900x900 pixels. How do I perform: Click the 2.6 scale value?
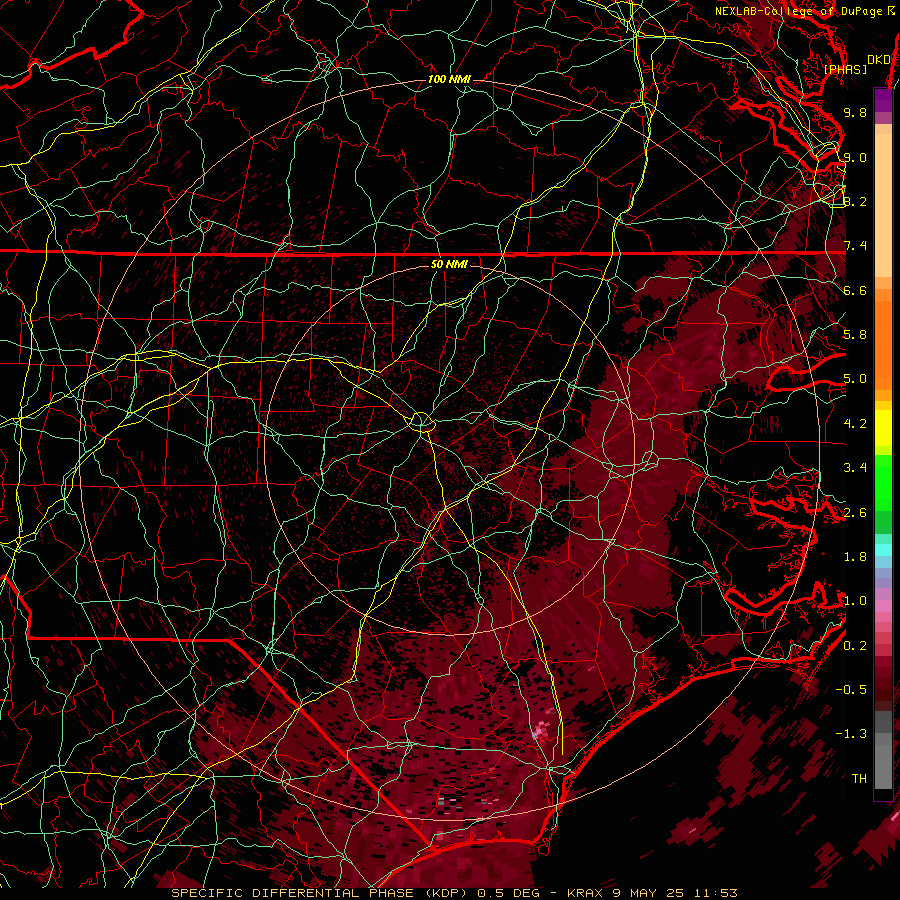click(x=855, y=513)
